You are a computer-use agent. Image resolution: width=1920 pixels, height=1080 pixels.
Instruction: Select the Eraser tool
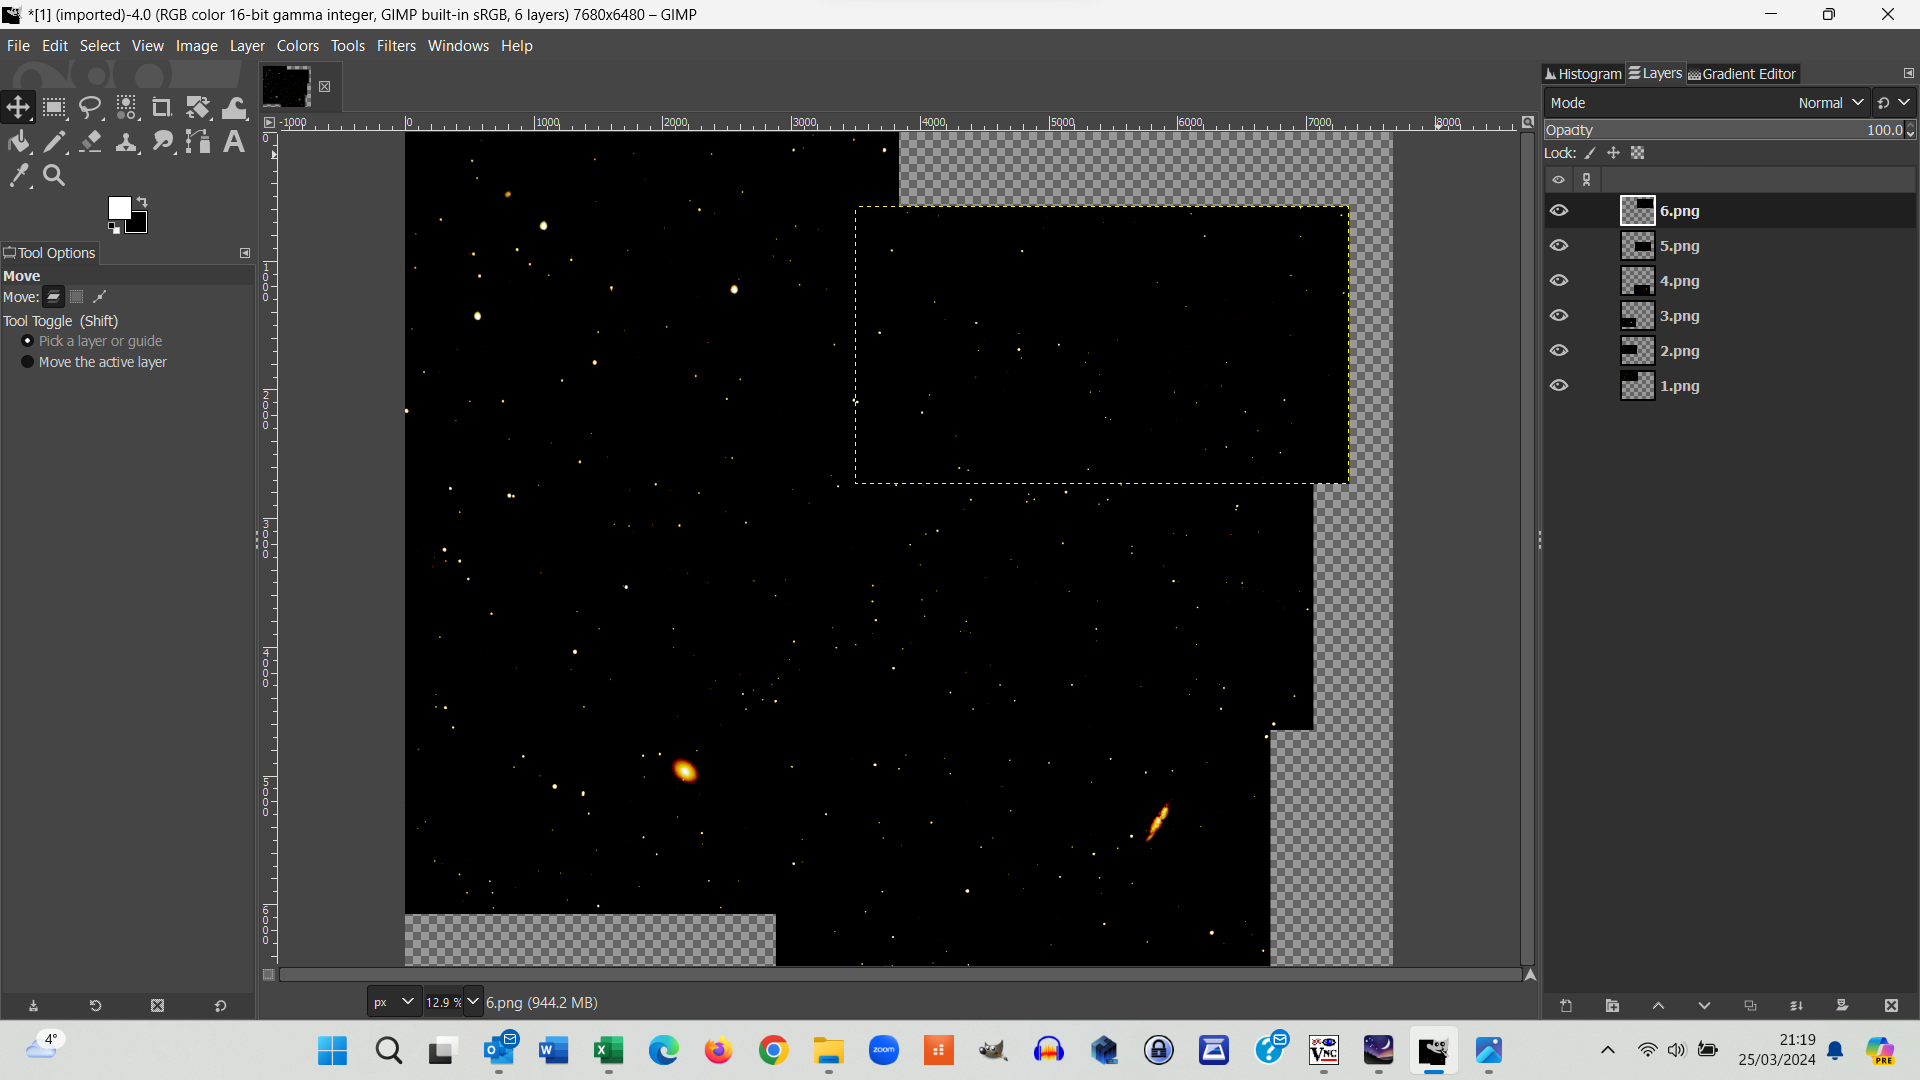[90, 142]
